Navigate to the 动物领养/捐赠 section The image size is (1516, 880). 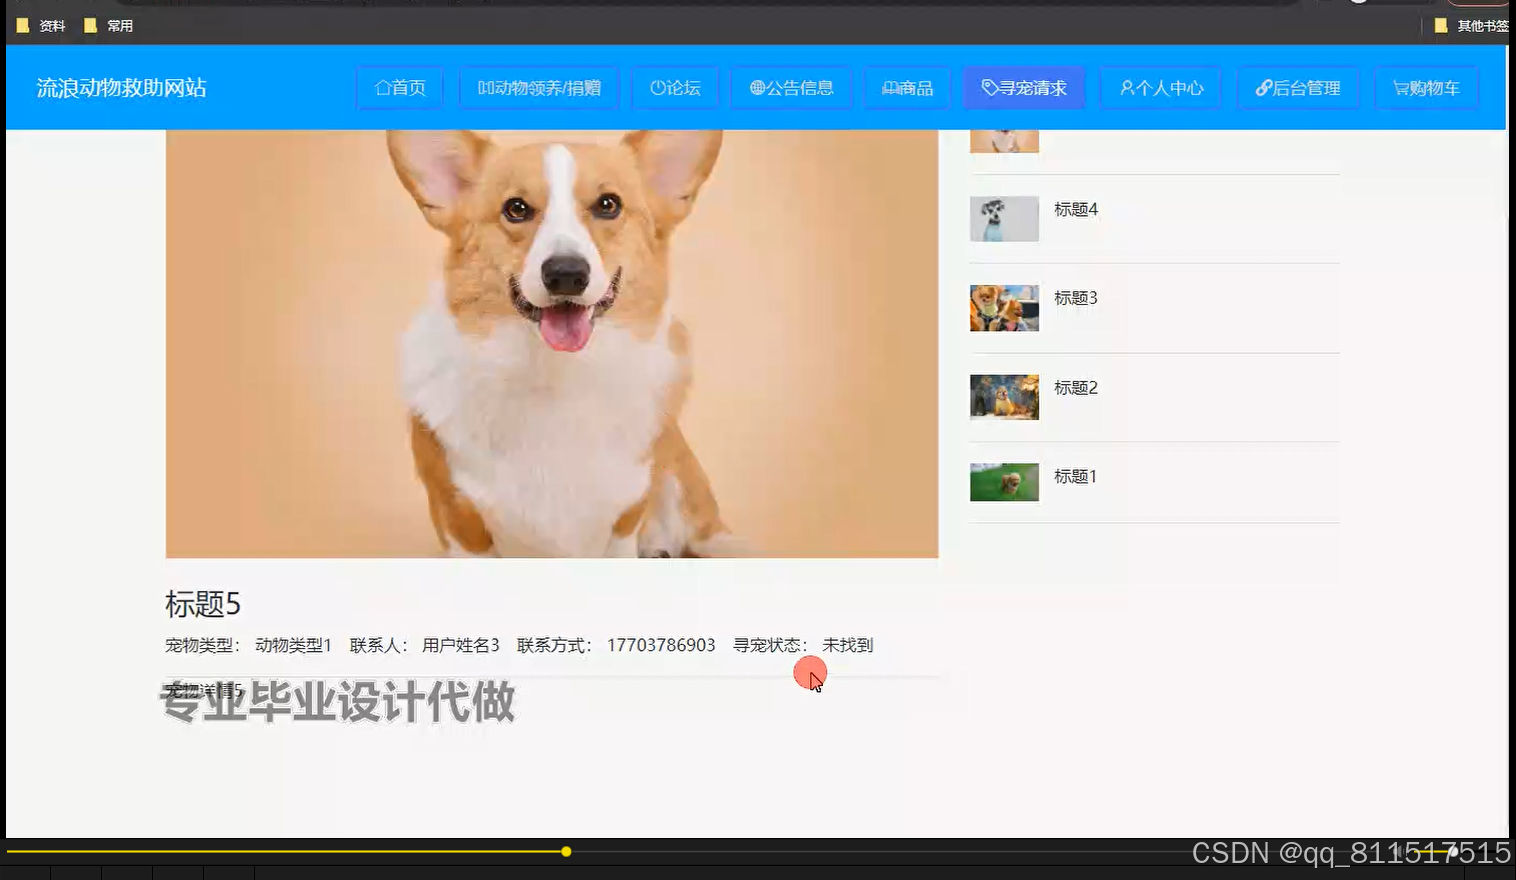[x=539, y=88]
